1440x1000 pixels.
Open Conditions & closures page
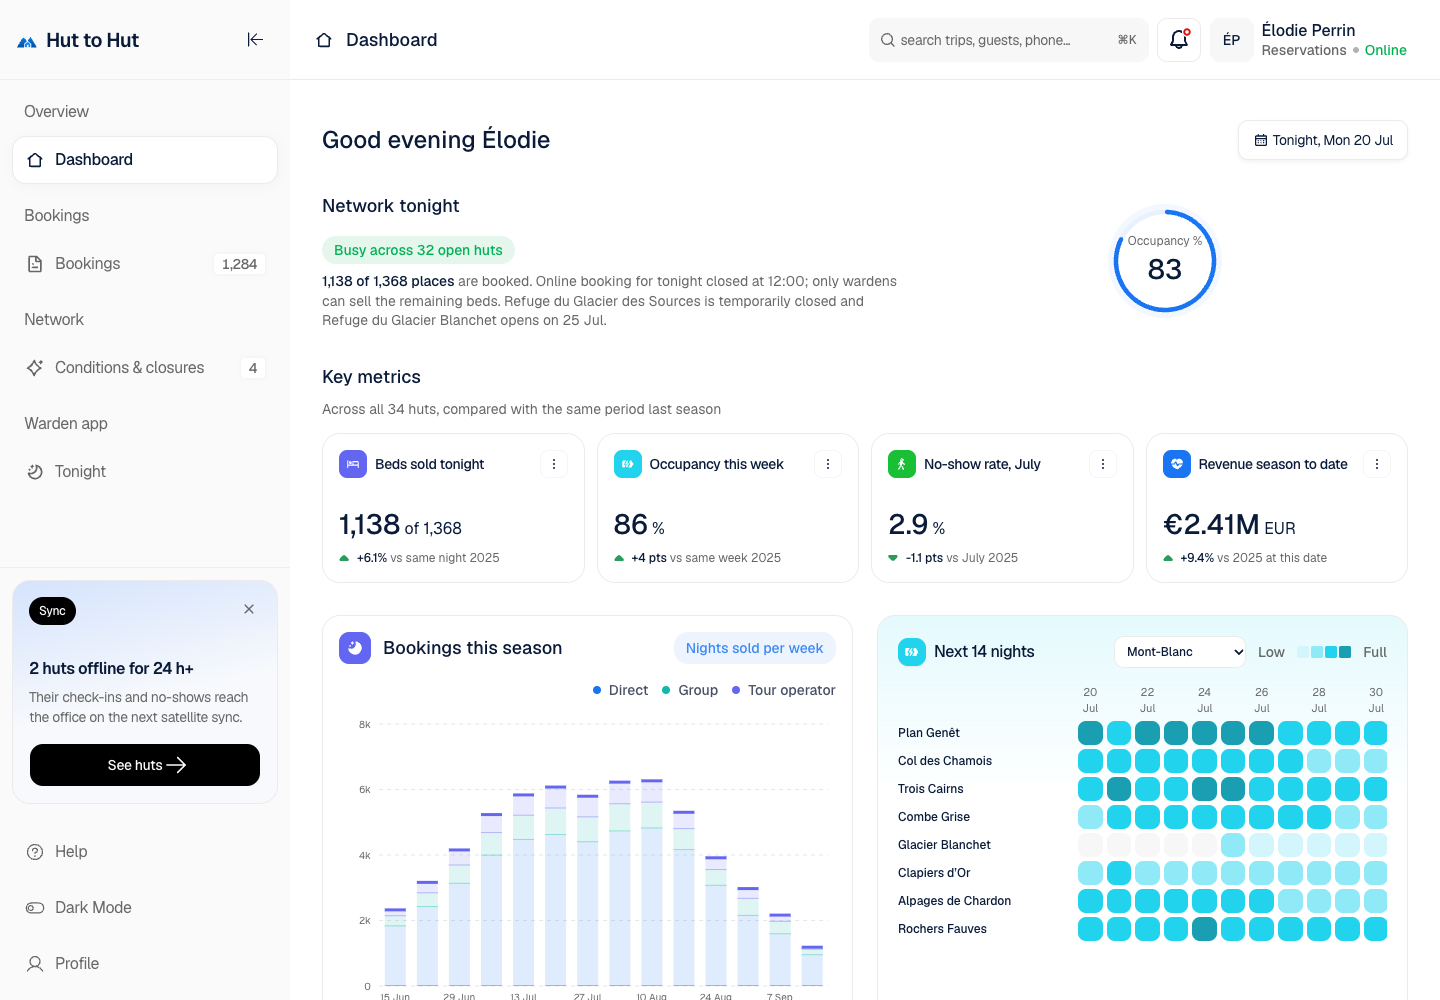pos(145,368)
